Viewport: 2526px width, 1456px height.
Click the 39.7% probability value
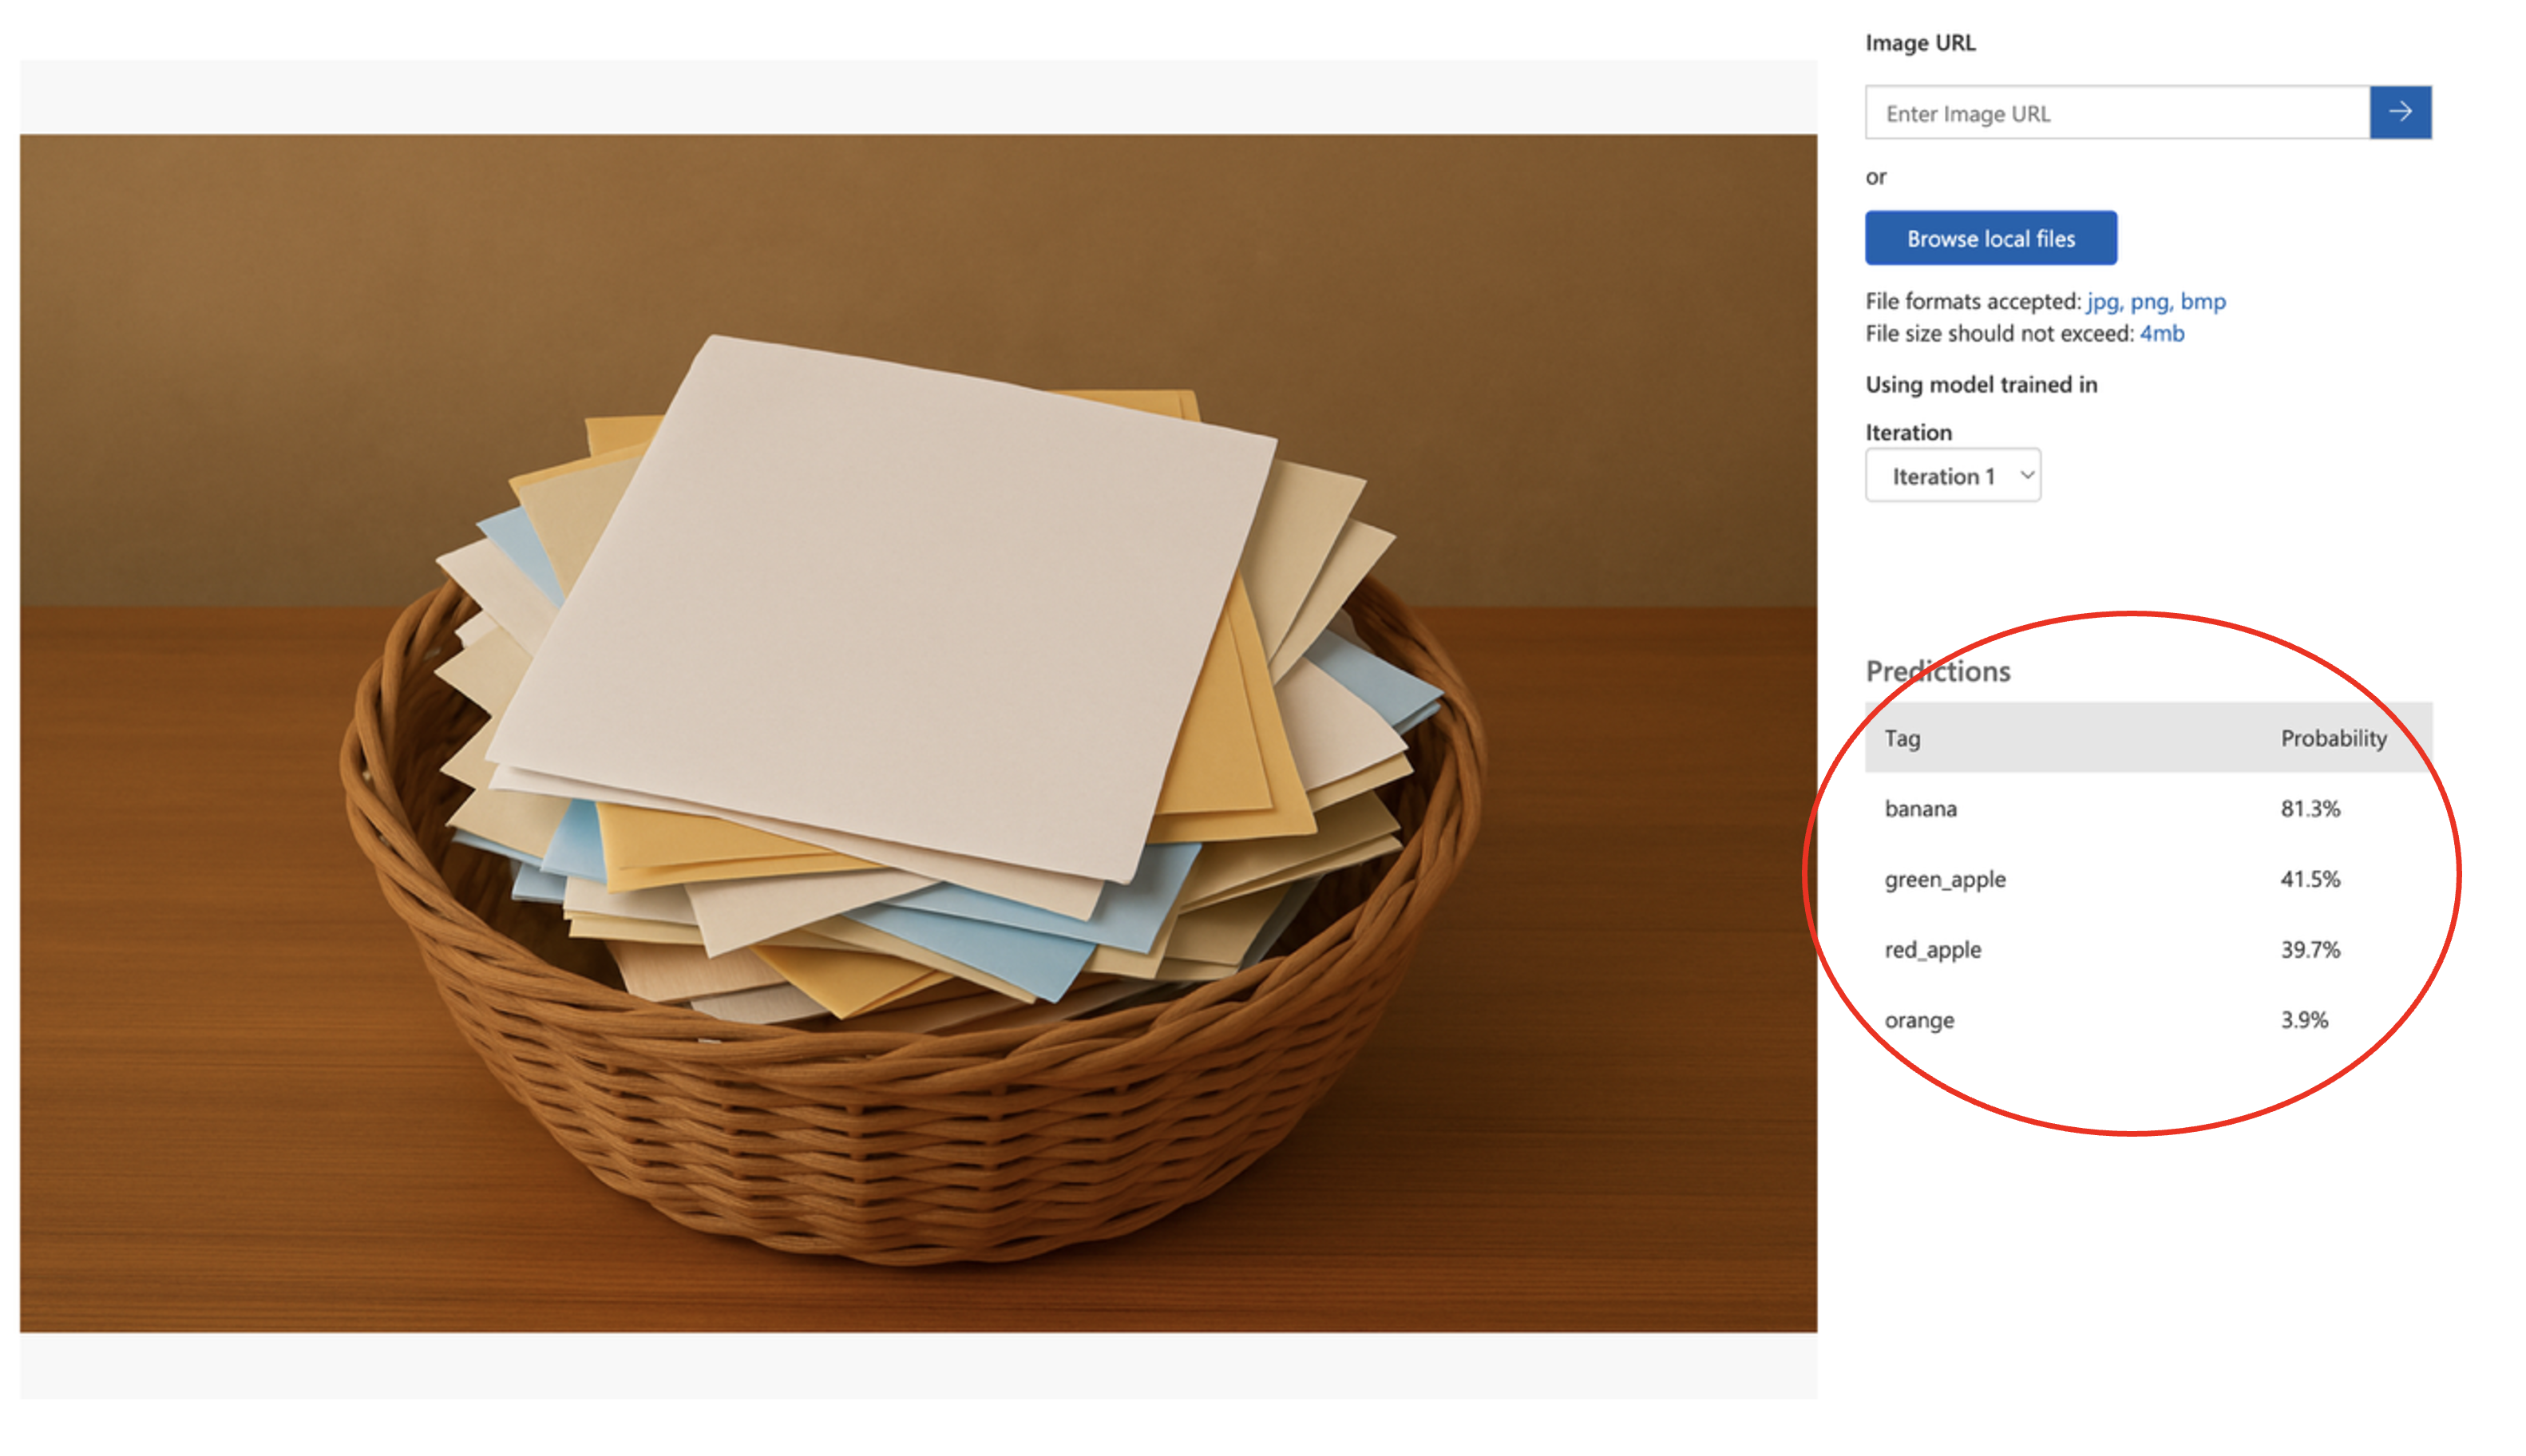coord(2310,949)
